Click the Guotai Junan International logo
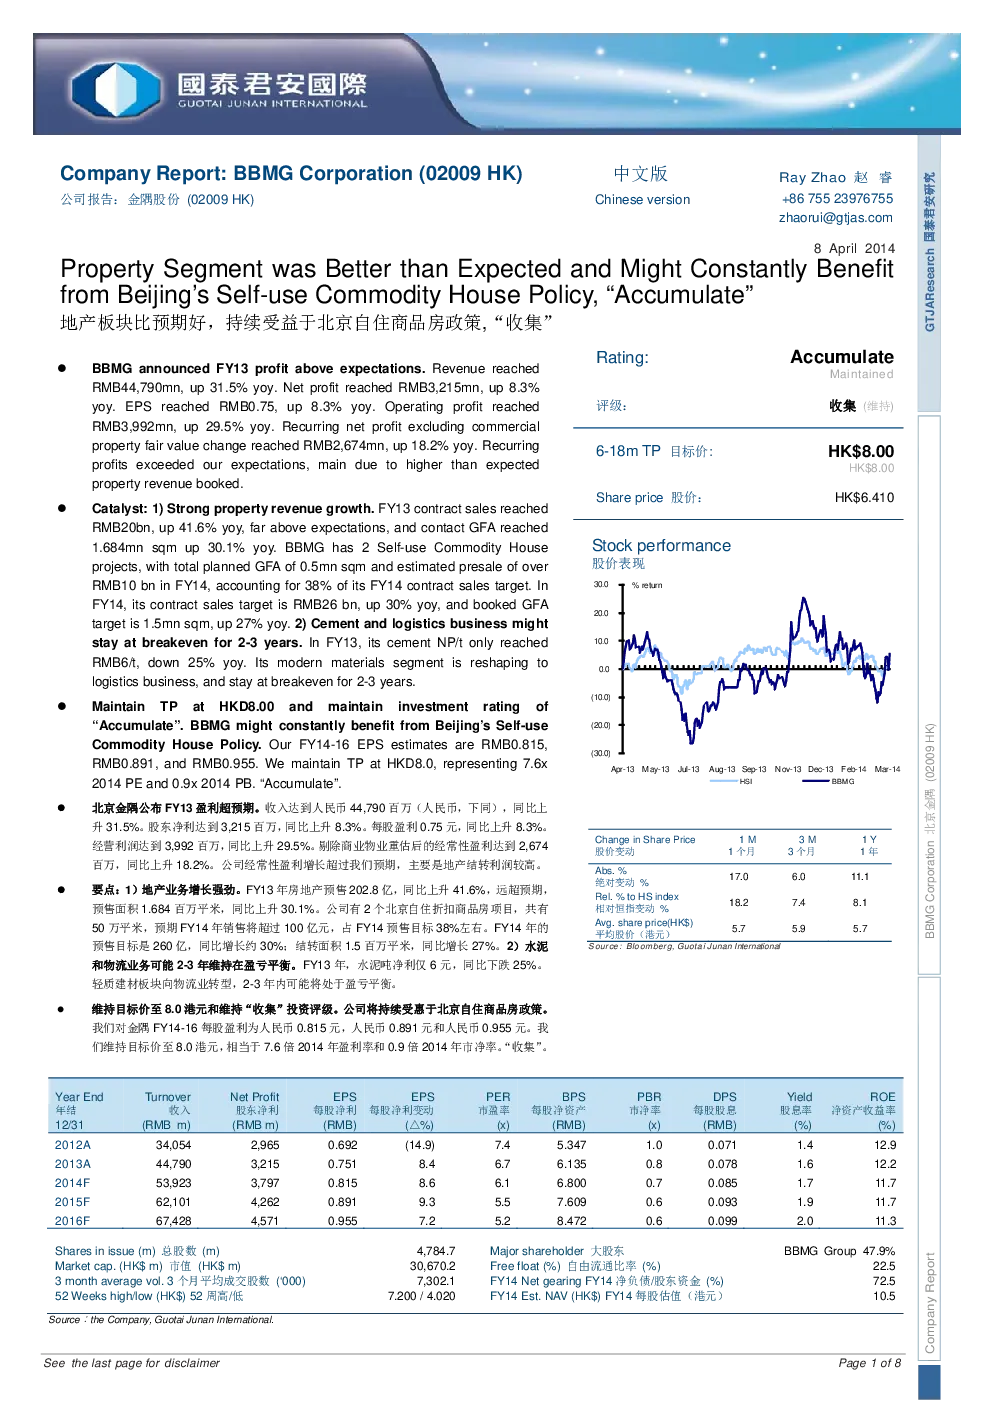992x1403 pixels. tap(220, 88)
